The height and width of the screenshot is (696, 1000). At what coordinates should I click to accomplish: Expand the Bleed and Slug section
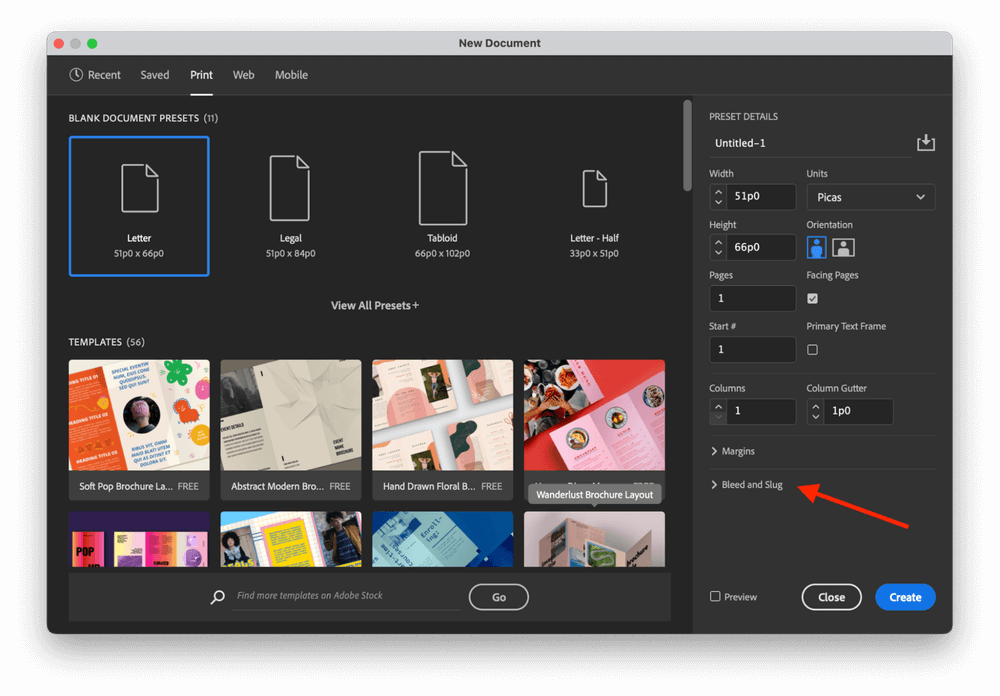(x=751, y=485)
